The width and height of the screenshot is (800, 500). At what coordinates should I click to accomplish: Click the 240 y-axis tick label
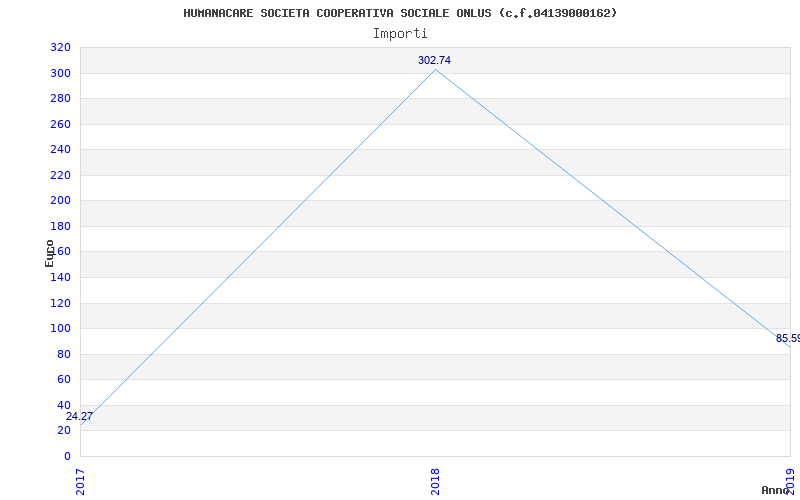tap(60, 149)
